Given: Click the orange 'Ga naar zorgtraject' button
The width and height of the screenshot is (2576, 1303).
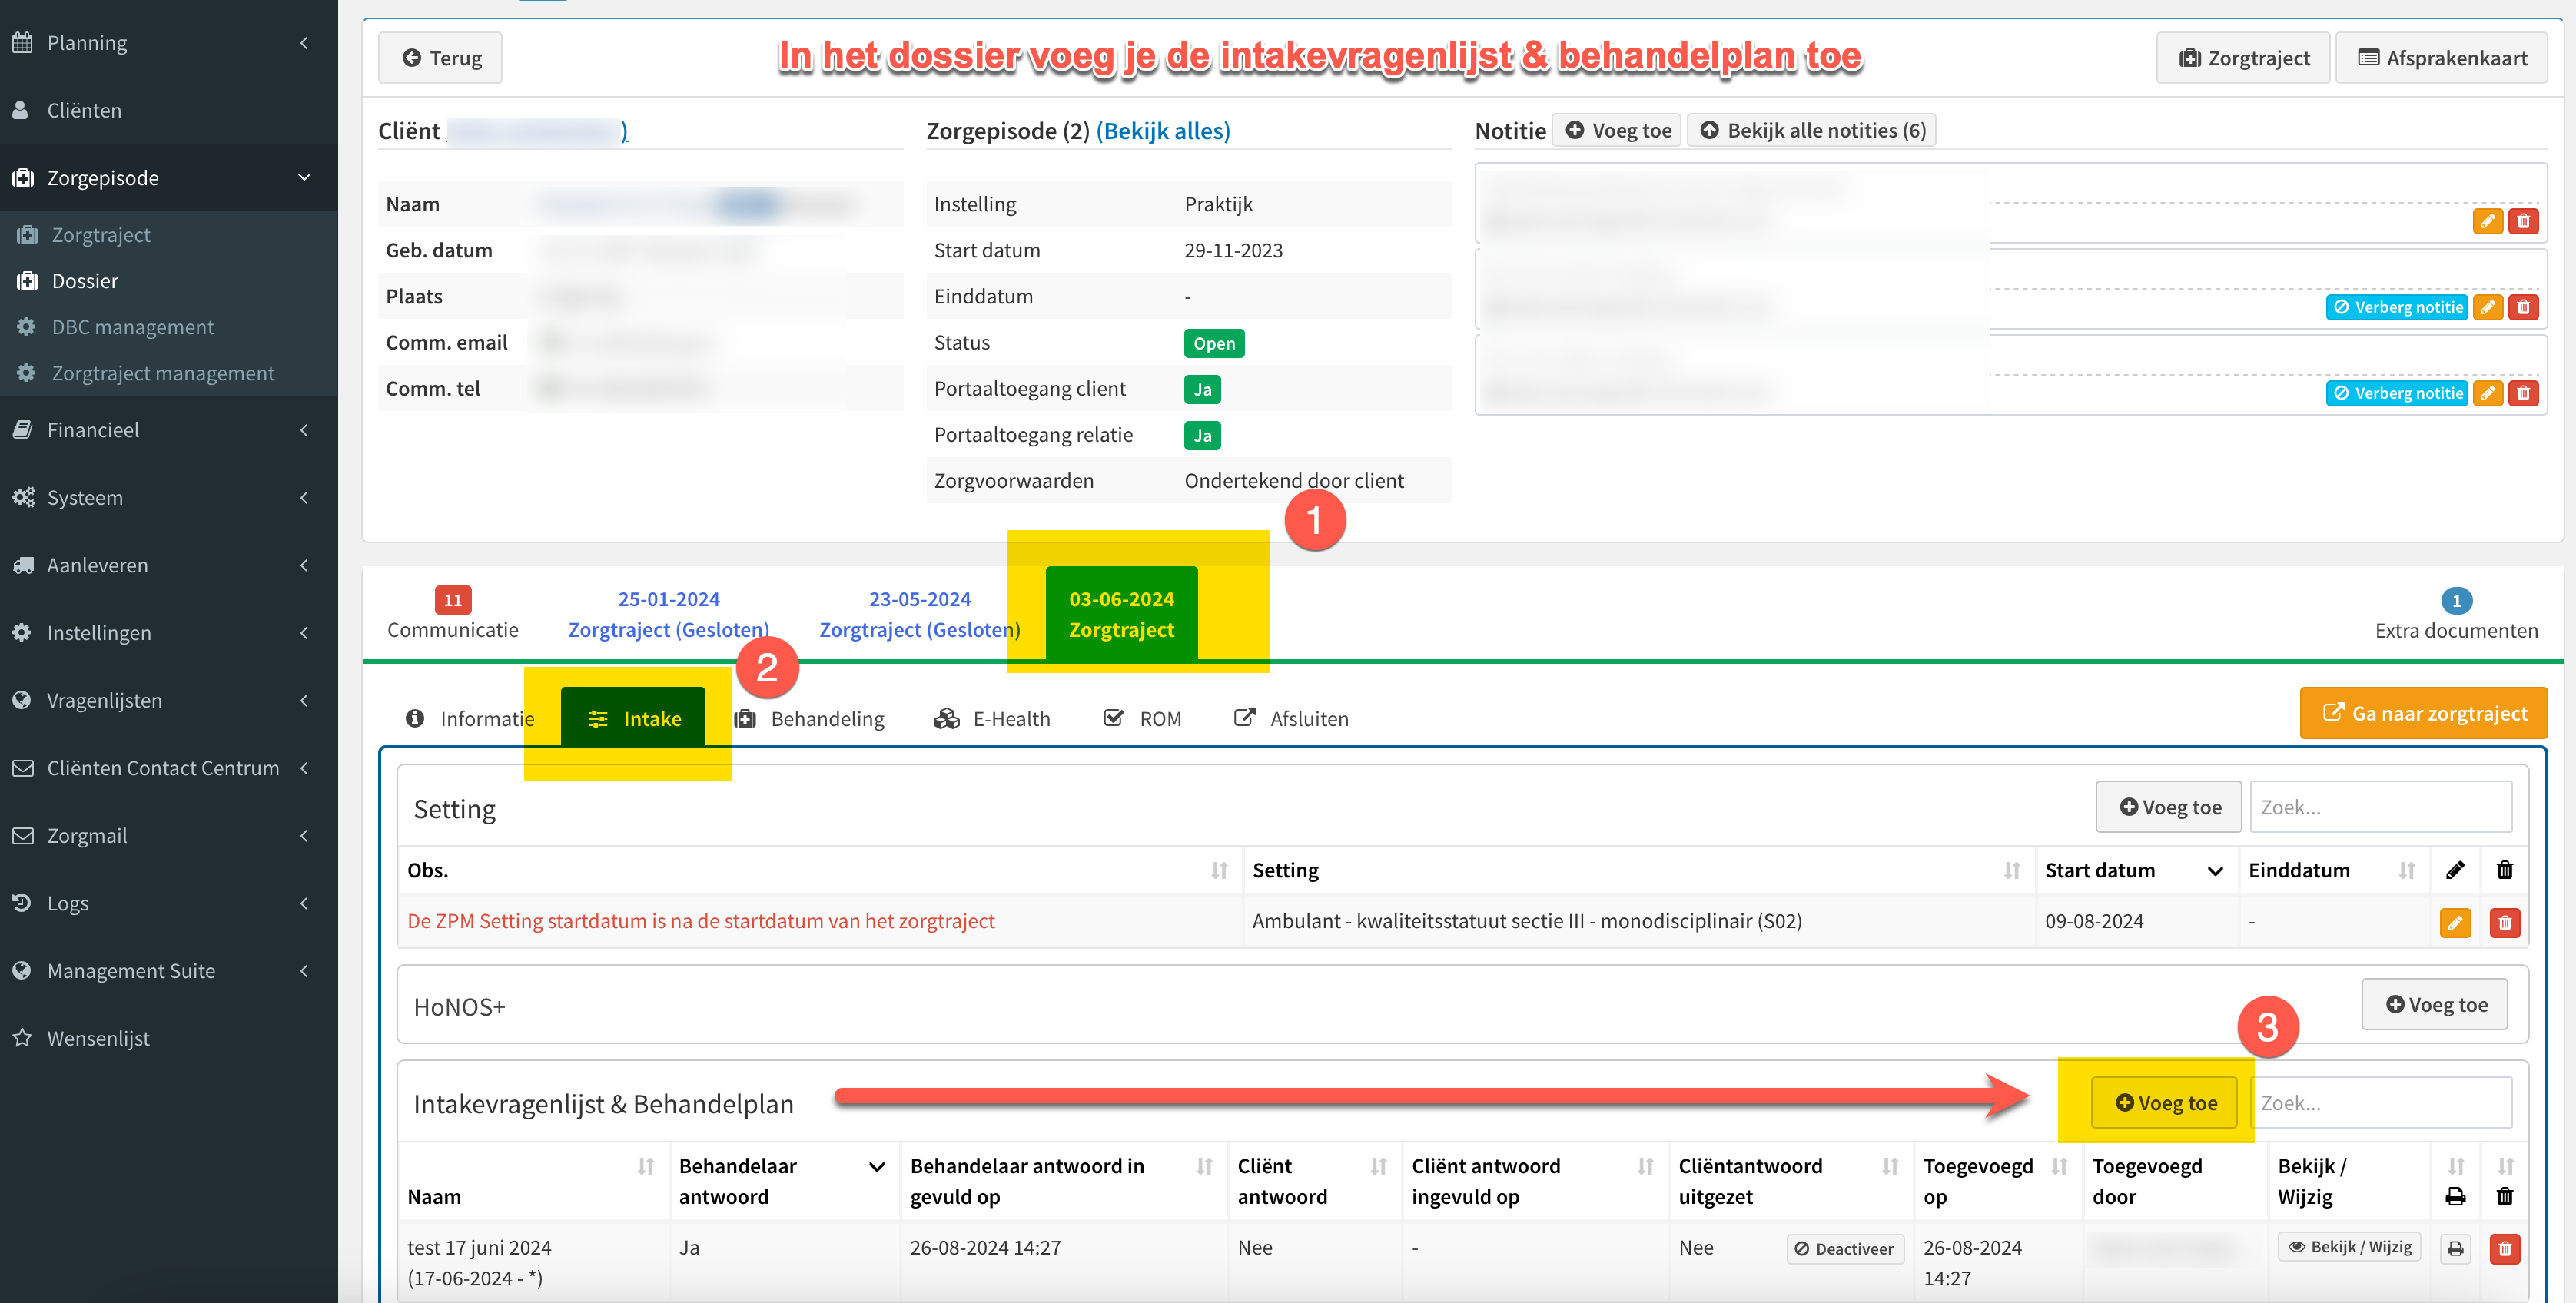Looking at the screenshot, I should coord(2423,713).
